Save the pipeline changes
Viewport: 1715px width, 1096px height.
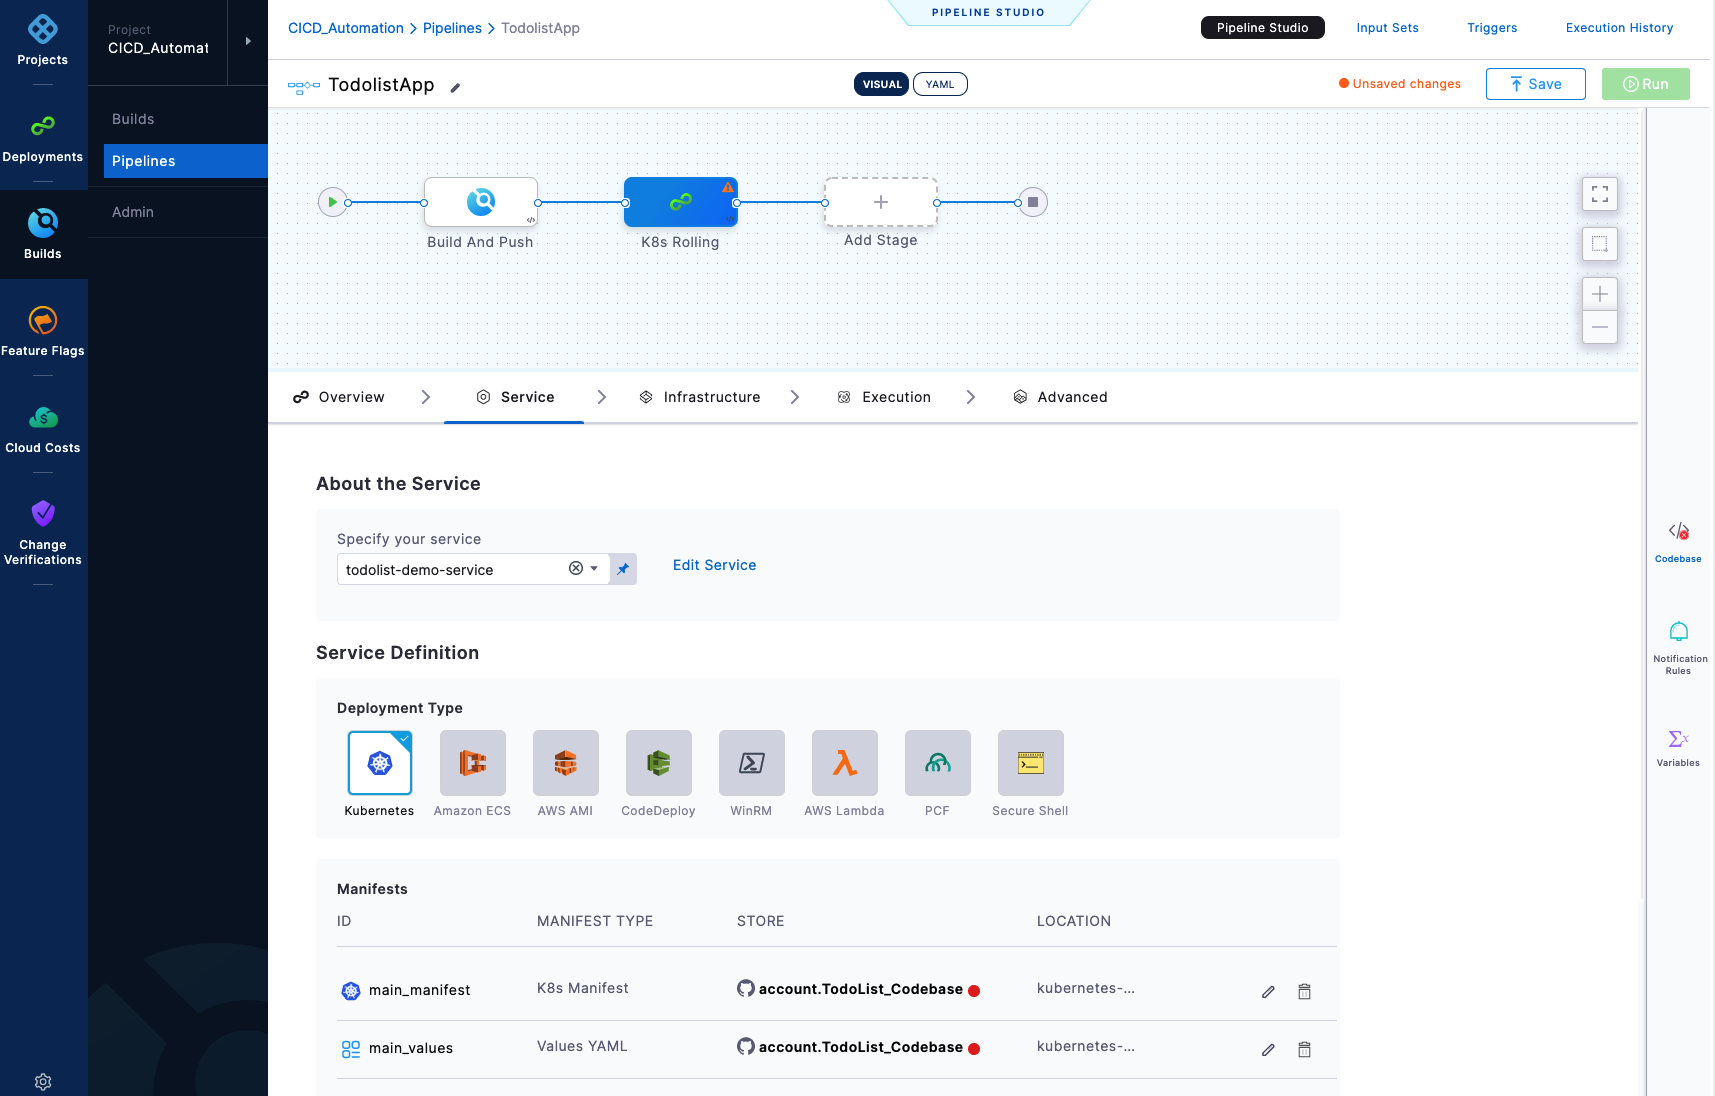point(1536,84)
